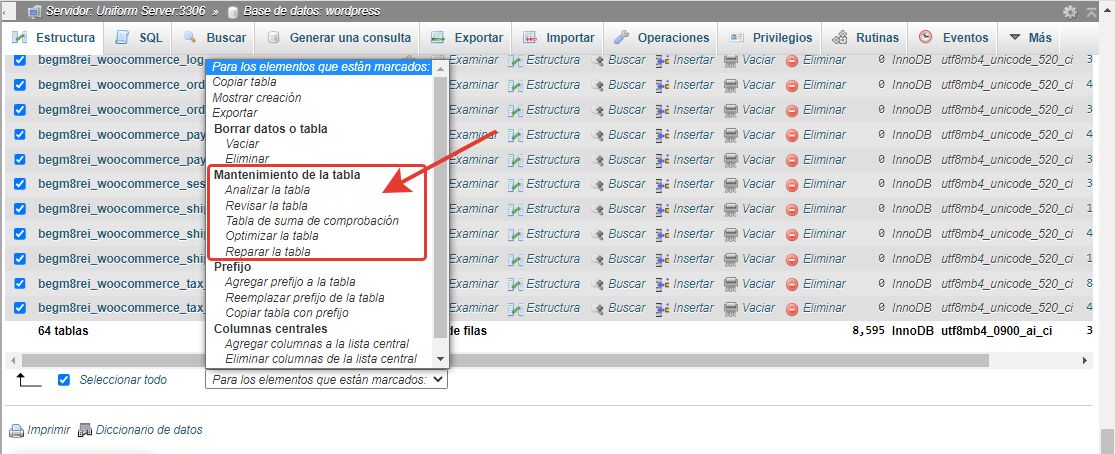Select Agregar columnas a la lista central
This screenshot has height=454, width=1115.
(x=316, y=344)
